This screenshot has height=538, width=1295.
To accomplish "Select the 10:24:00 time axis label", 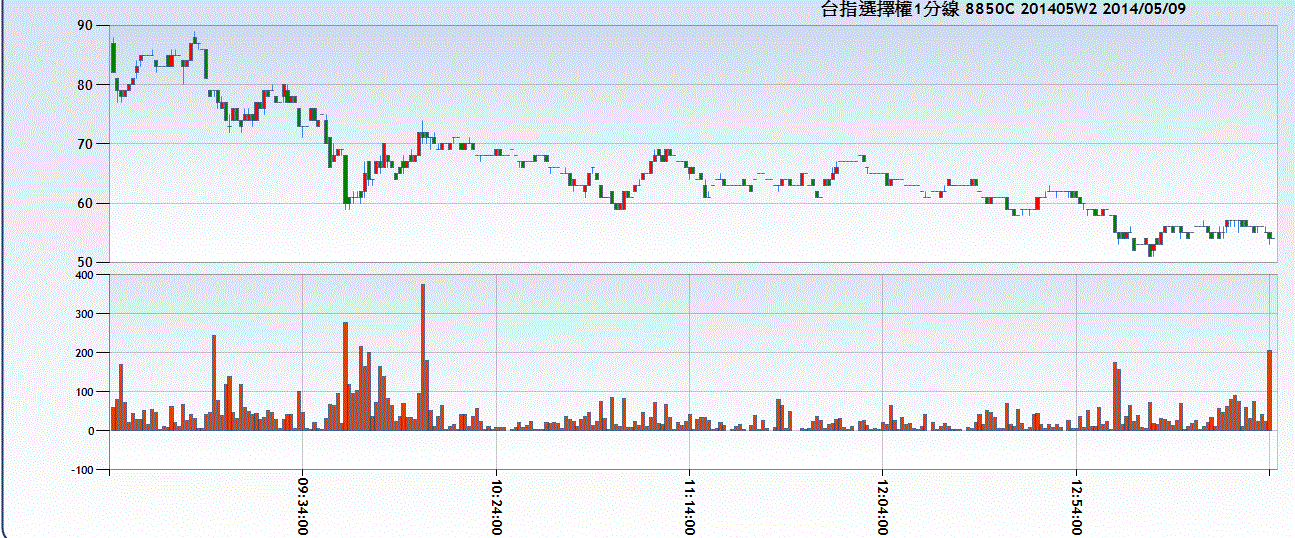I will (496, 506).
